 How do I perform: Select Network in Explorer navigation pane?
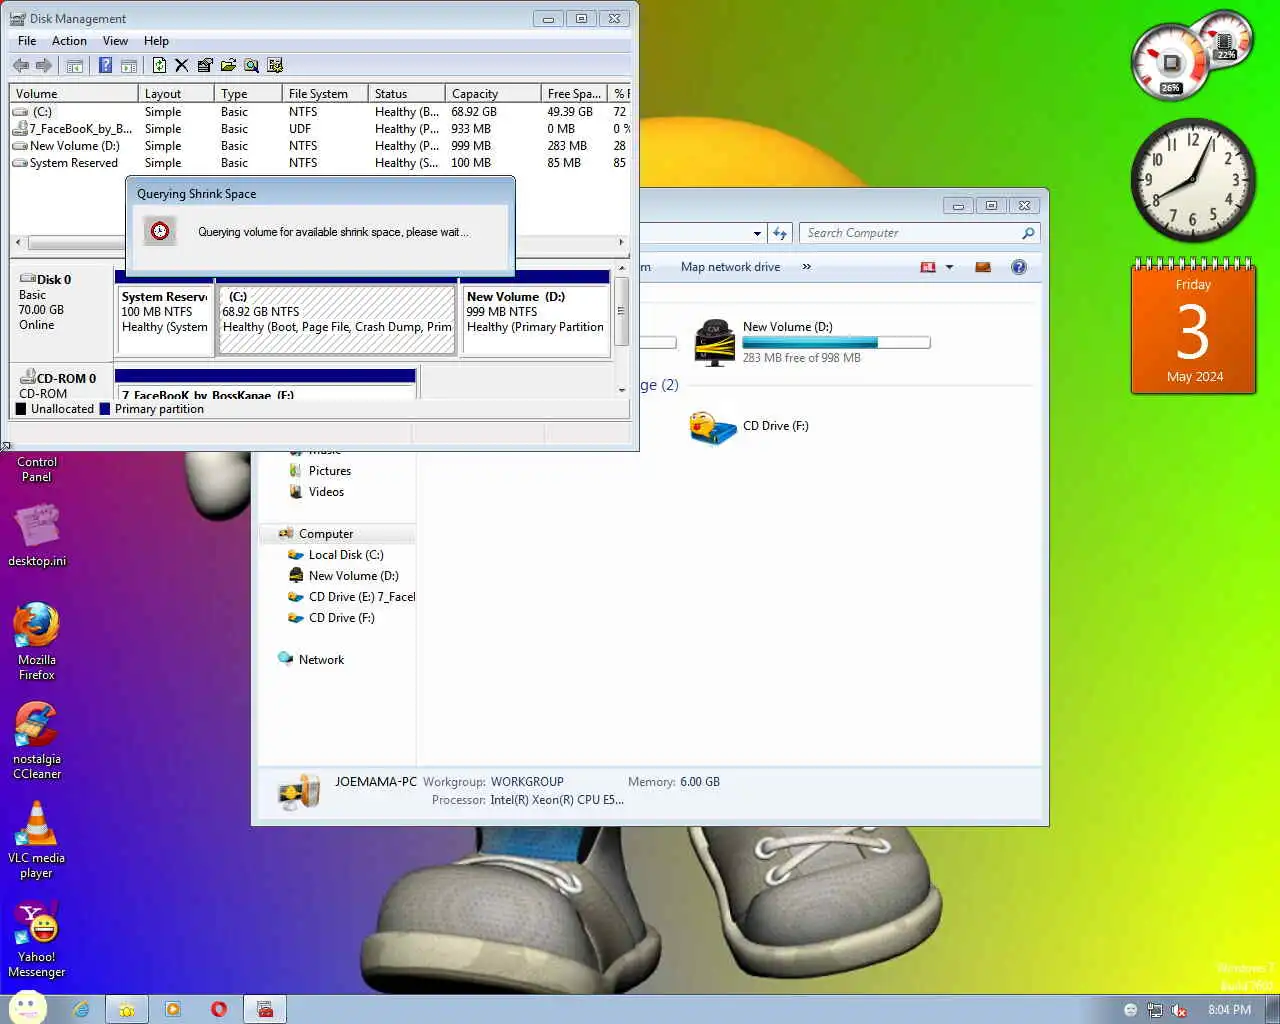[x=311, y=660]
